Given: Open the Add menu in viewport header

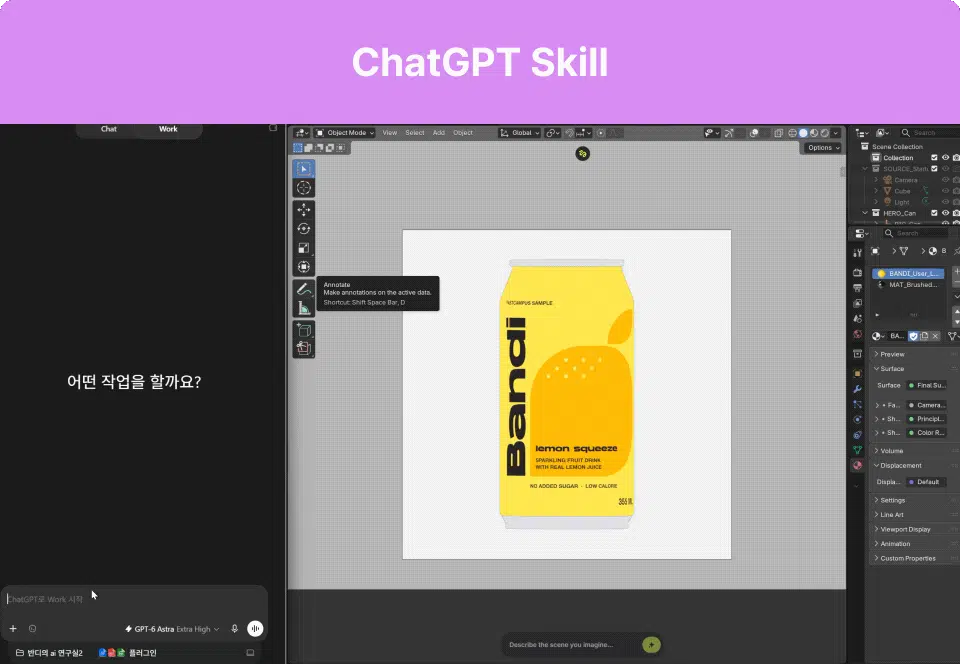Looking at the screenshot, I should pyautogui.click(x=439, y=133).
